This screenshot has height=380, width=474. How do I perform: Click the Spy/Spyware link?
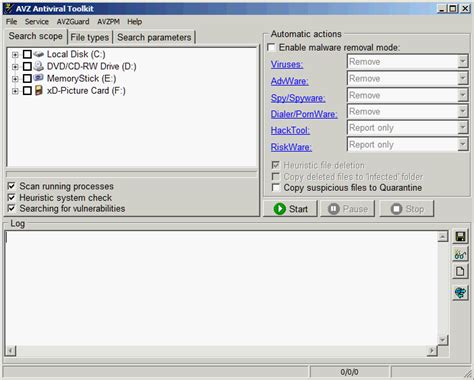[298, 98]
